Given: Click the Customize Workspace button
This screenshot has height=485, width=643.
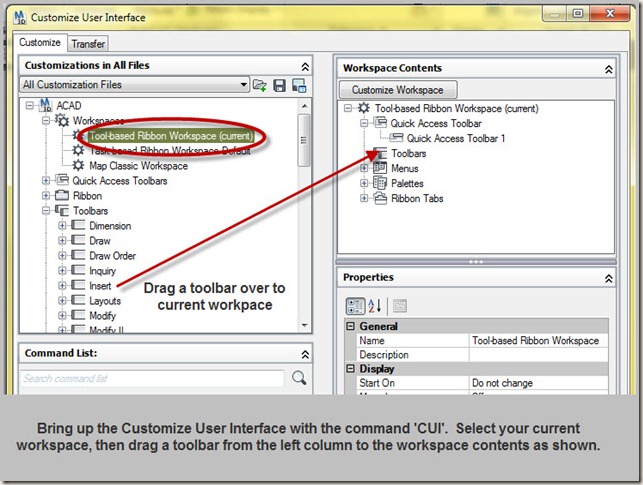Looking at the screenshot, I should pyautogui.click(x=397, y=90).
